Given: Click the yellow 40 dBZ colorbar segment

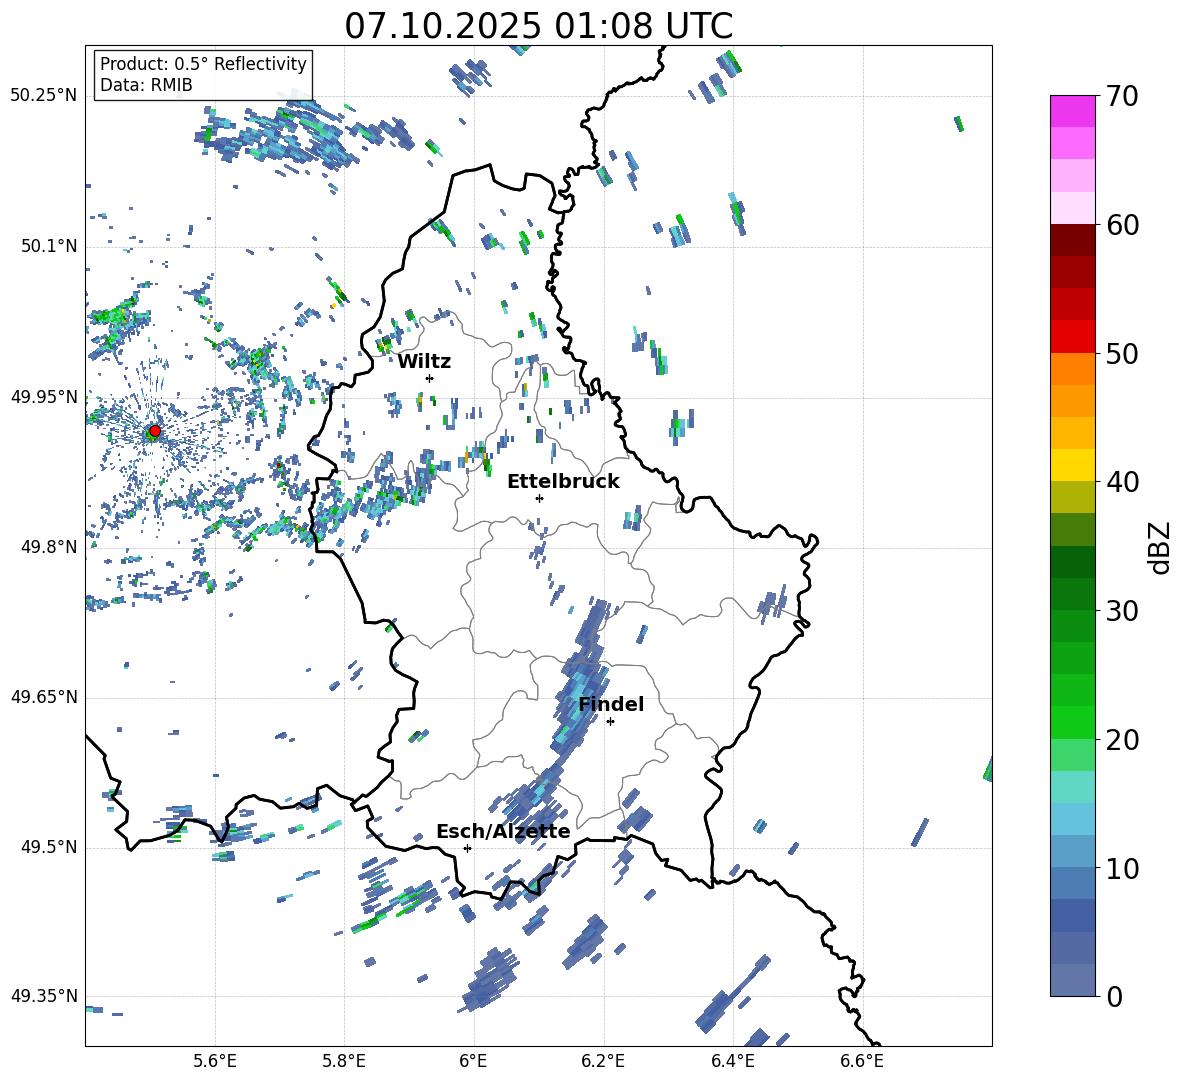Looking at the screenshot, I should tap(1072, 465).
